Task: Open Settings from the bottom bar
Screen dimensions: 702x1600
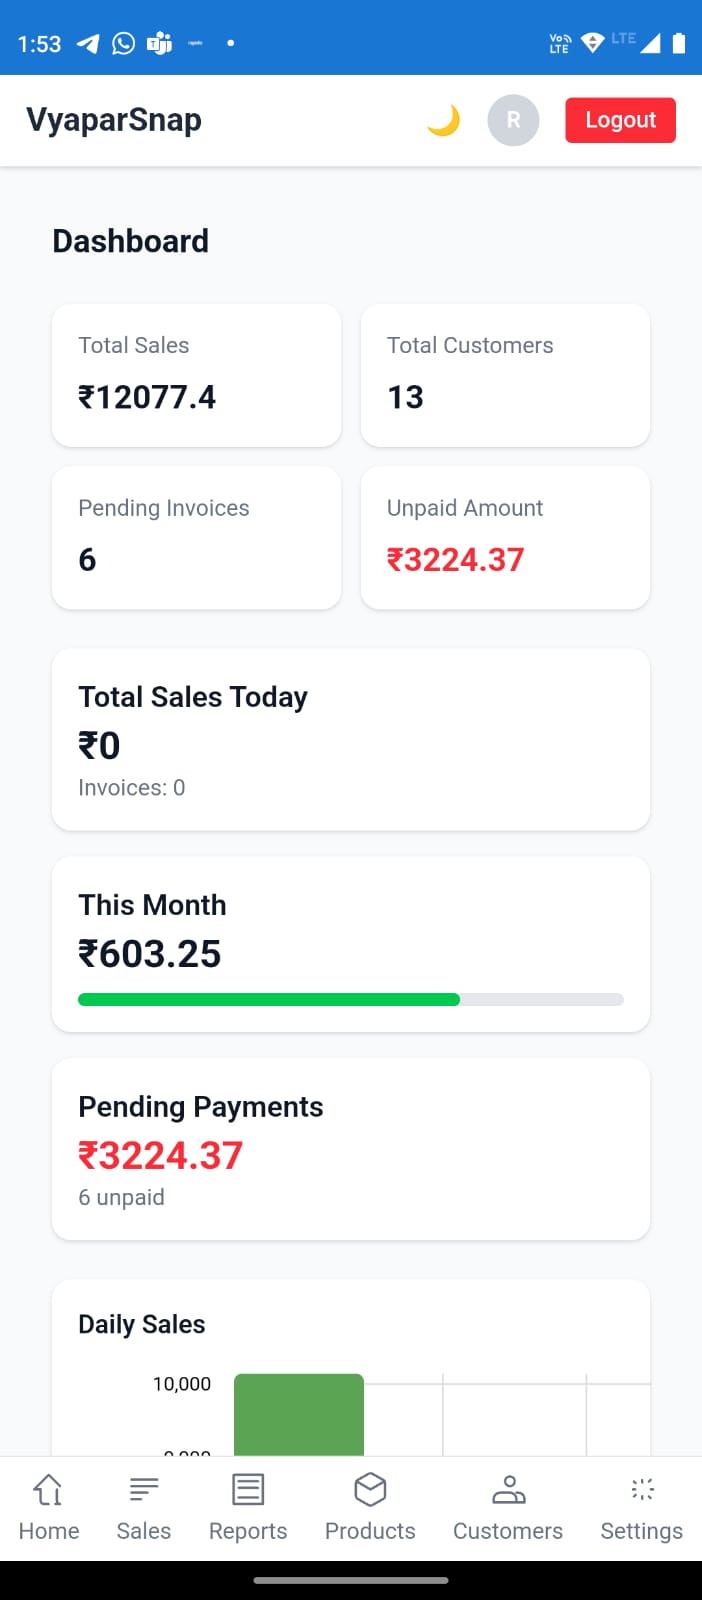Action: pos(641,1505)
